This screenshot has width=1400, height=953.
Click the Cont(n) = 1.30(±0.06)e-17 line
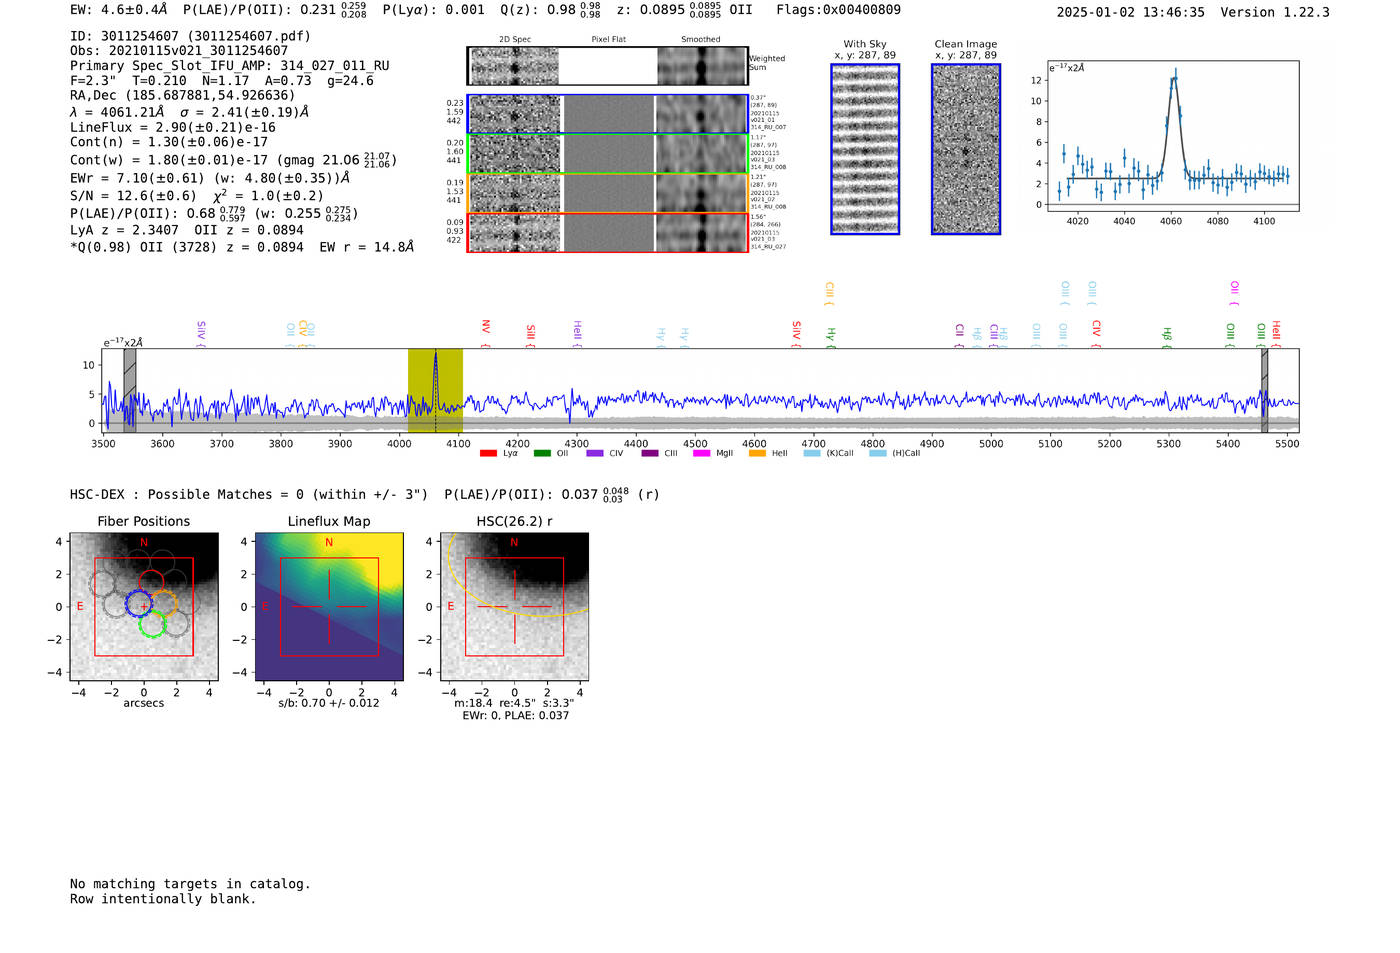[x=169, y=142]
